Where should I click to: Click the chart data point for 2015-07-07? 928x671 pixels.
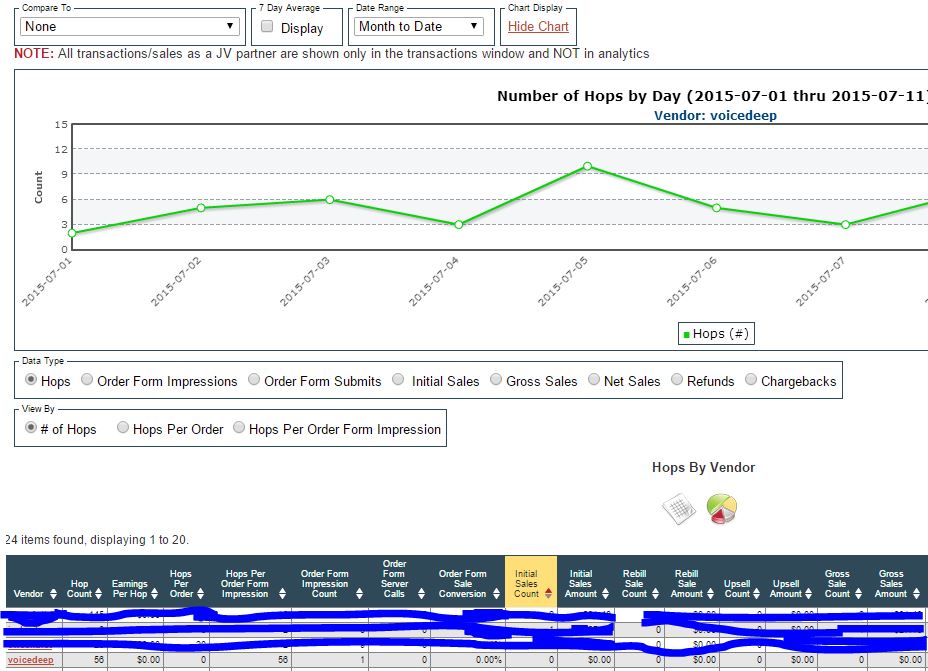click(845, 225)
